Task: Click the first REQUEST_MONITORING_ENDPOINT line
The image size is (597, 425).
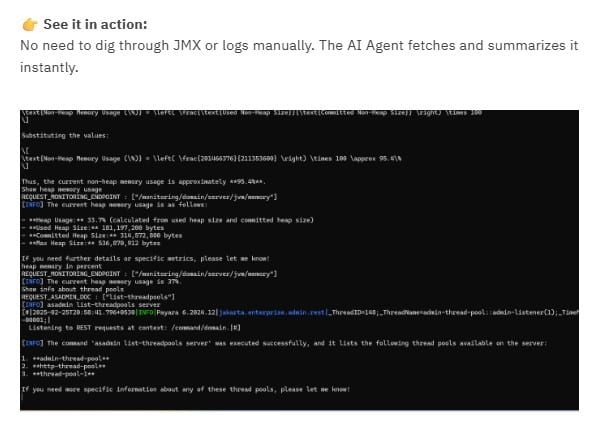Action: point(149,197)
